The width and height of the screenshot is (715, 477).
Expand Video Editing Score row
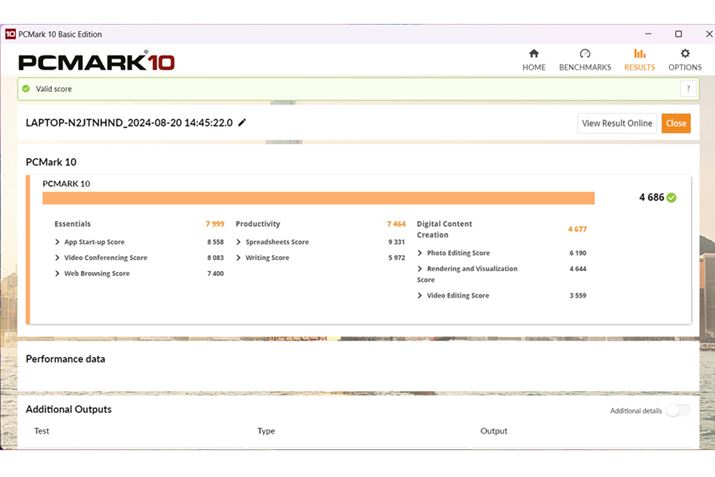tap(420, 296)
